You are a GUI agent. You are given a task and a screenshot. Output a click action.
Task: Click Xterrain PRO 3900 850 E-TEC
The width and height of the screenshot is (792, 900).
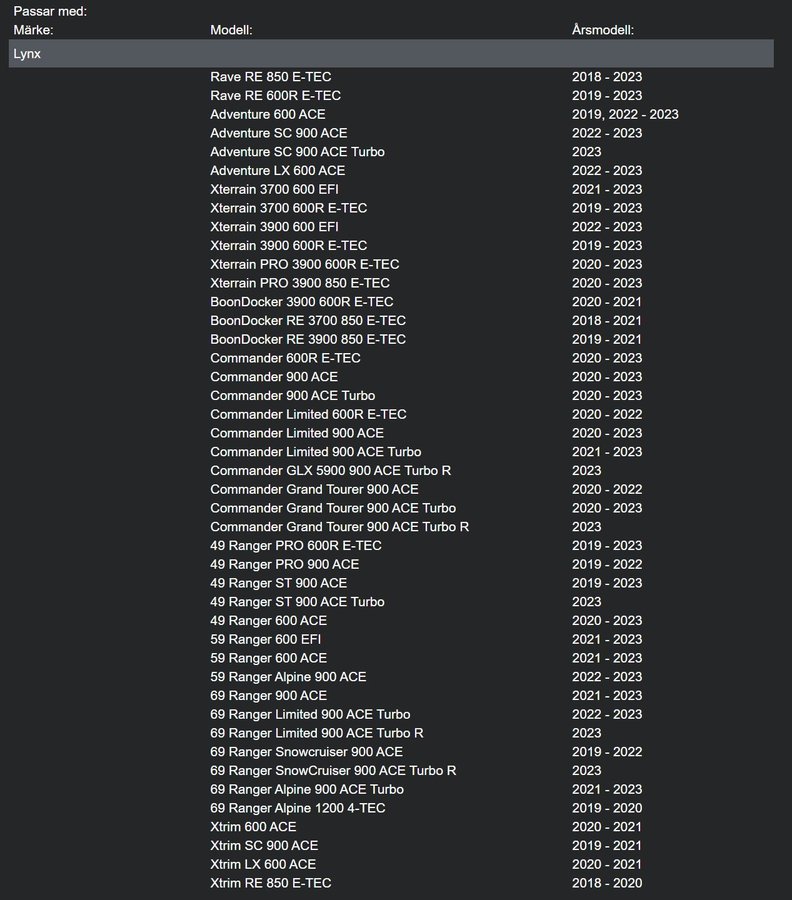tap(300, 283)
